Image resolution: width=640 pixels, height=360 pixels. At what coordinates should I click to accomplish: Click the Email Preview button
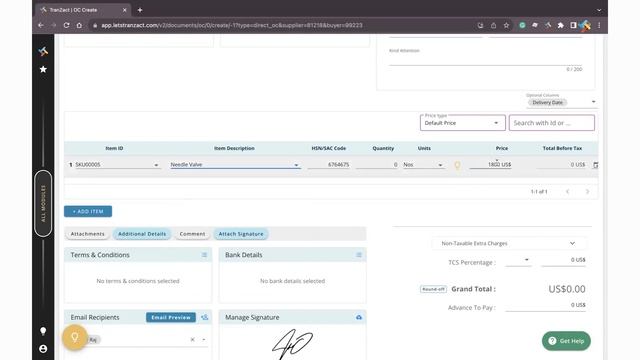click(171, 318)
